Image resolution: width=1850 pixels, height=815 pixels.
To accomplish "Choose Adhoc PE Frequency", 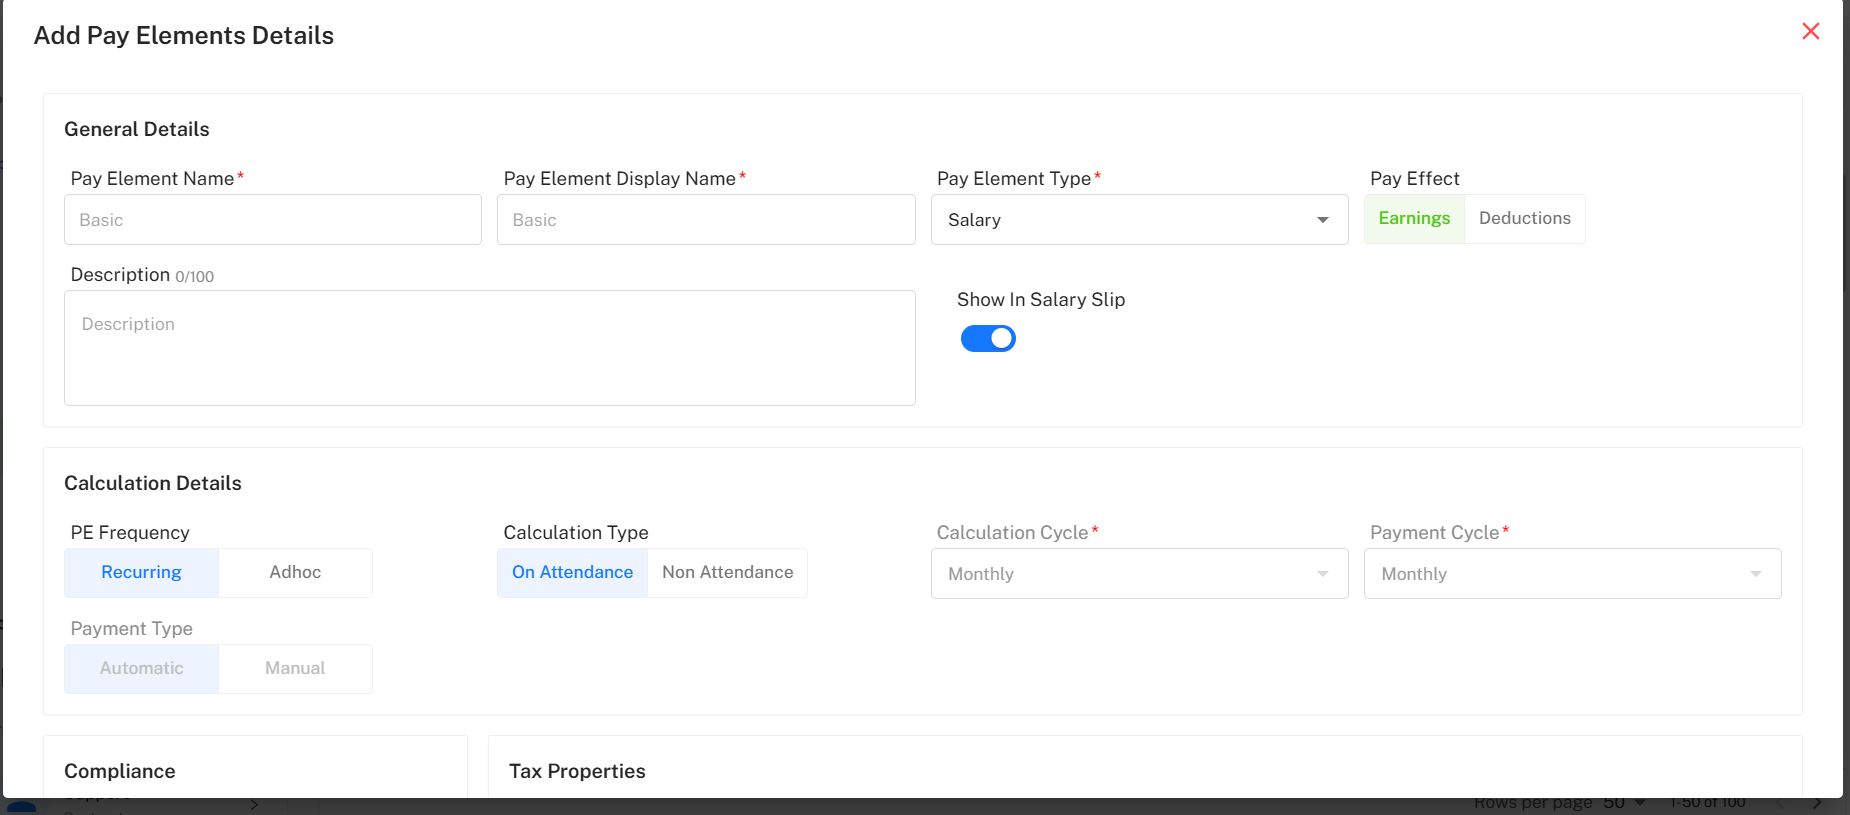I will tap(295, 573).
